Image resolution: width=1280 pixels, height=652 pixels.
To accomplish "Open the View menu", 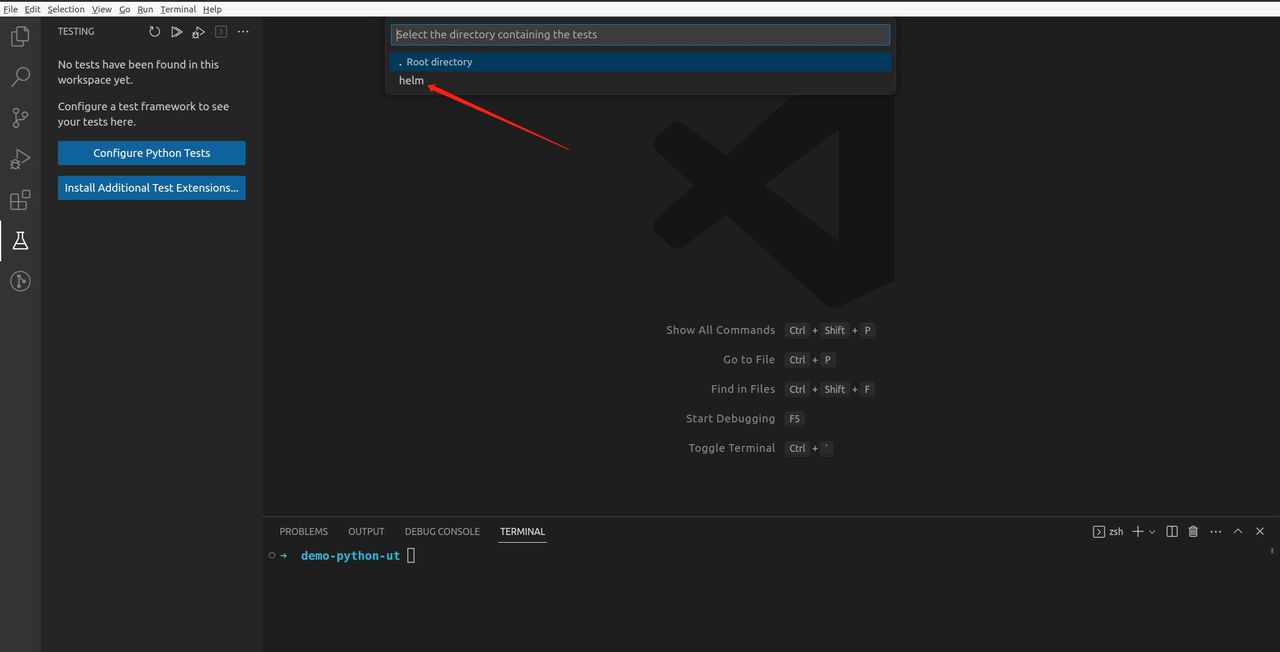I will pyautogui.click(x=102, y=9).
